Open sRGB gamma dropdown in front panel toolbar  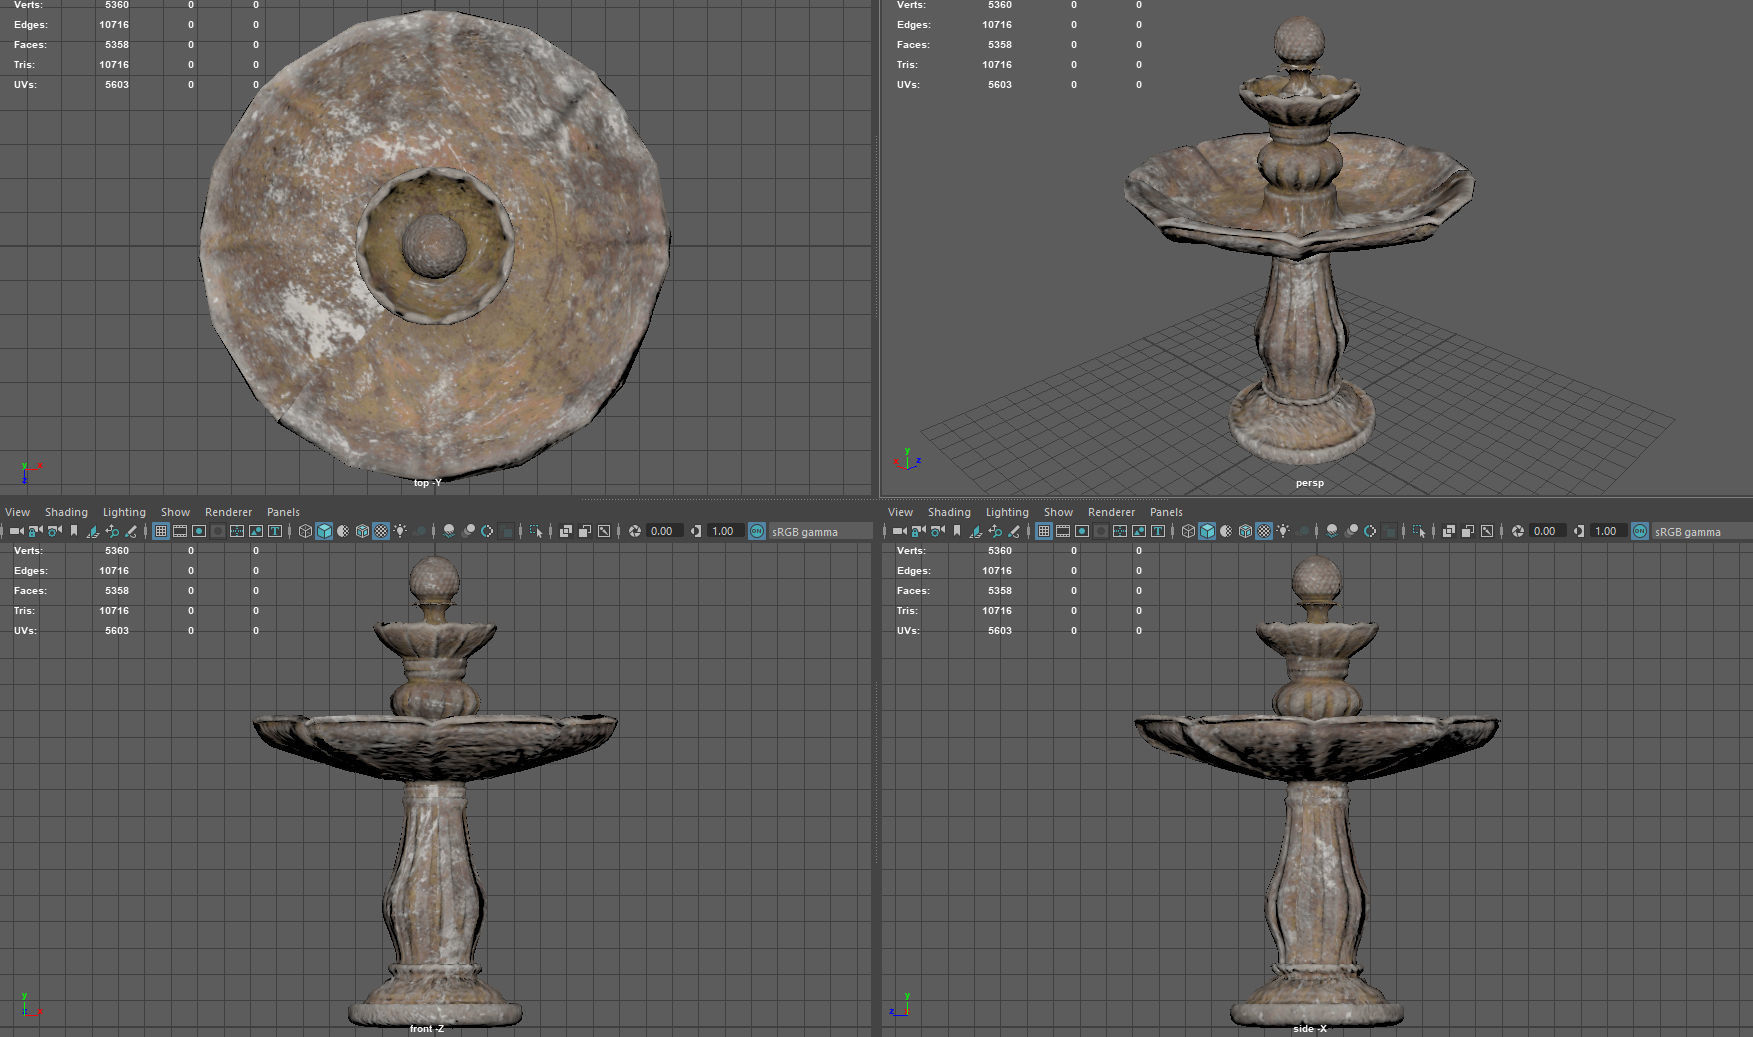coord(820,531)
